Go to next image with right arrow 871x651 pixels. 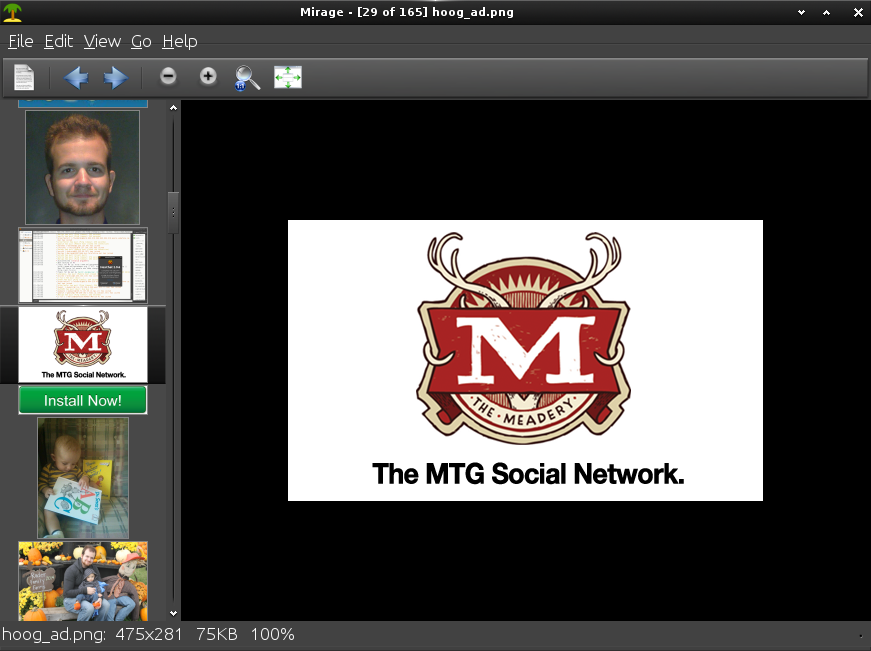point(116,77)
